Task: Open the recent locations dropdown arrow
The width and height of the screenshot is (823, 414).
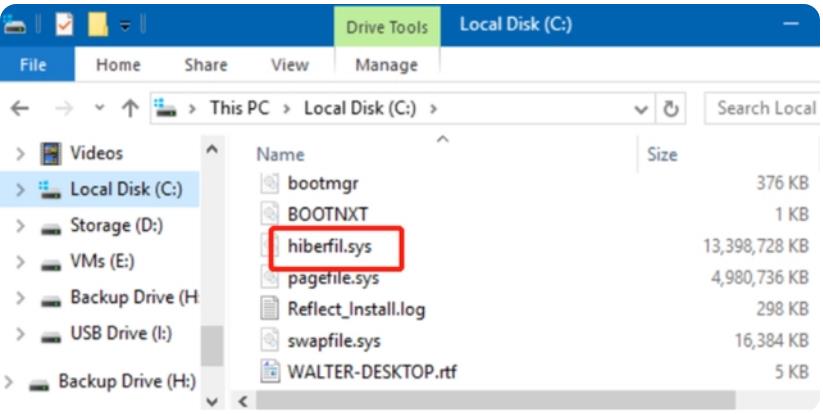Action: point(99,109)
